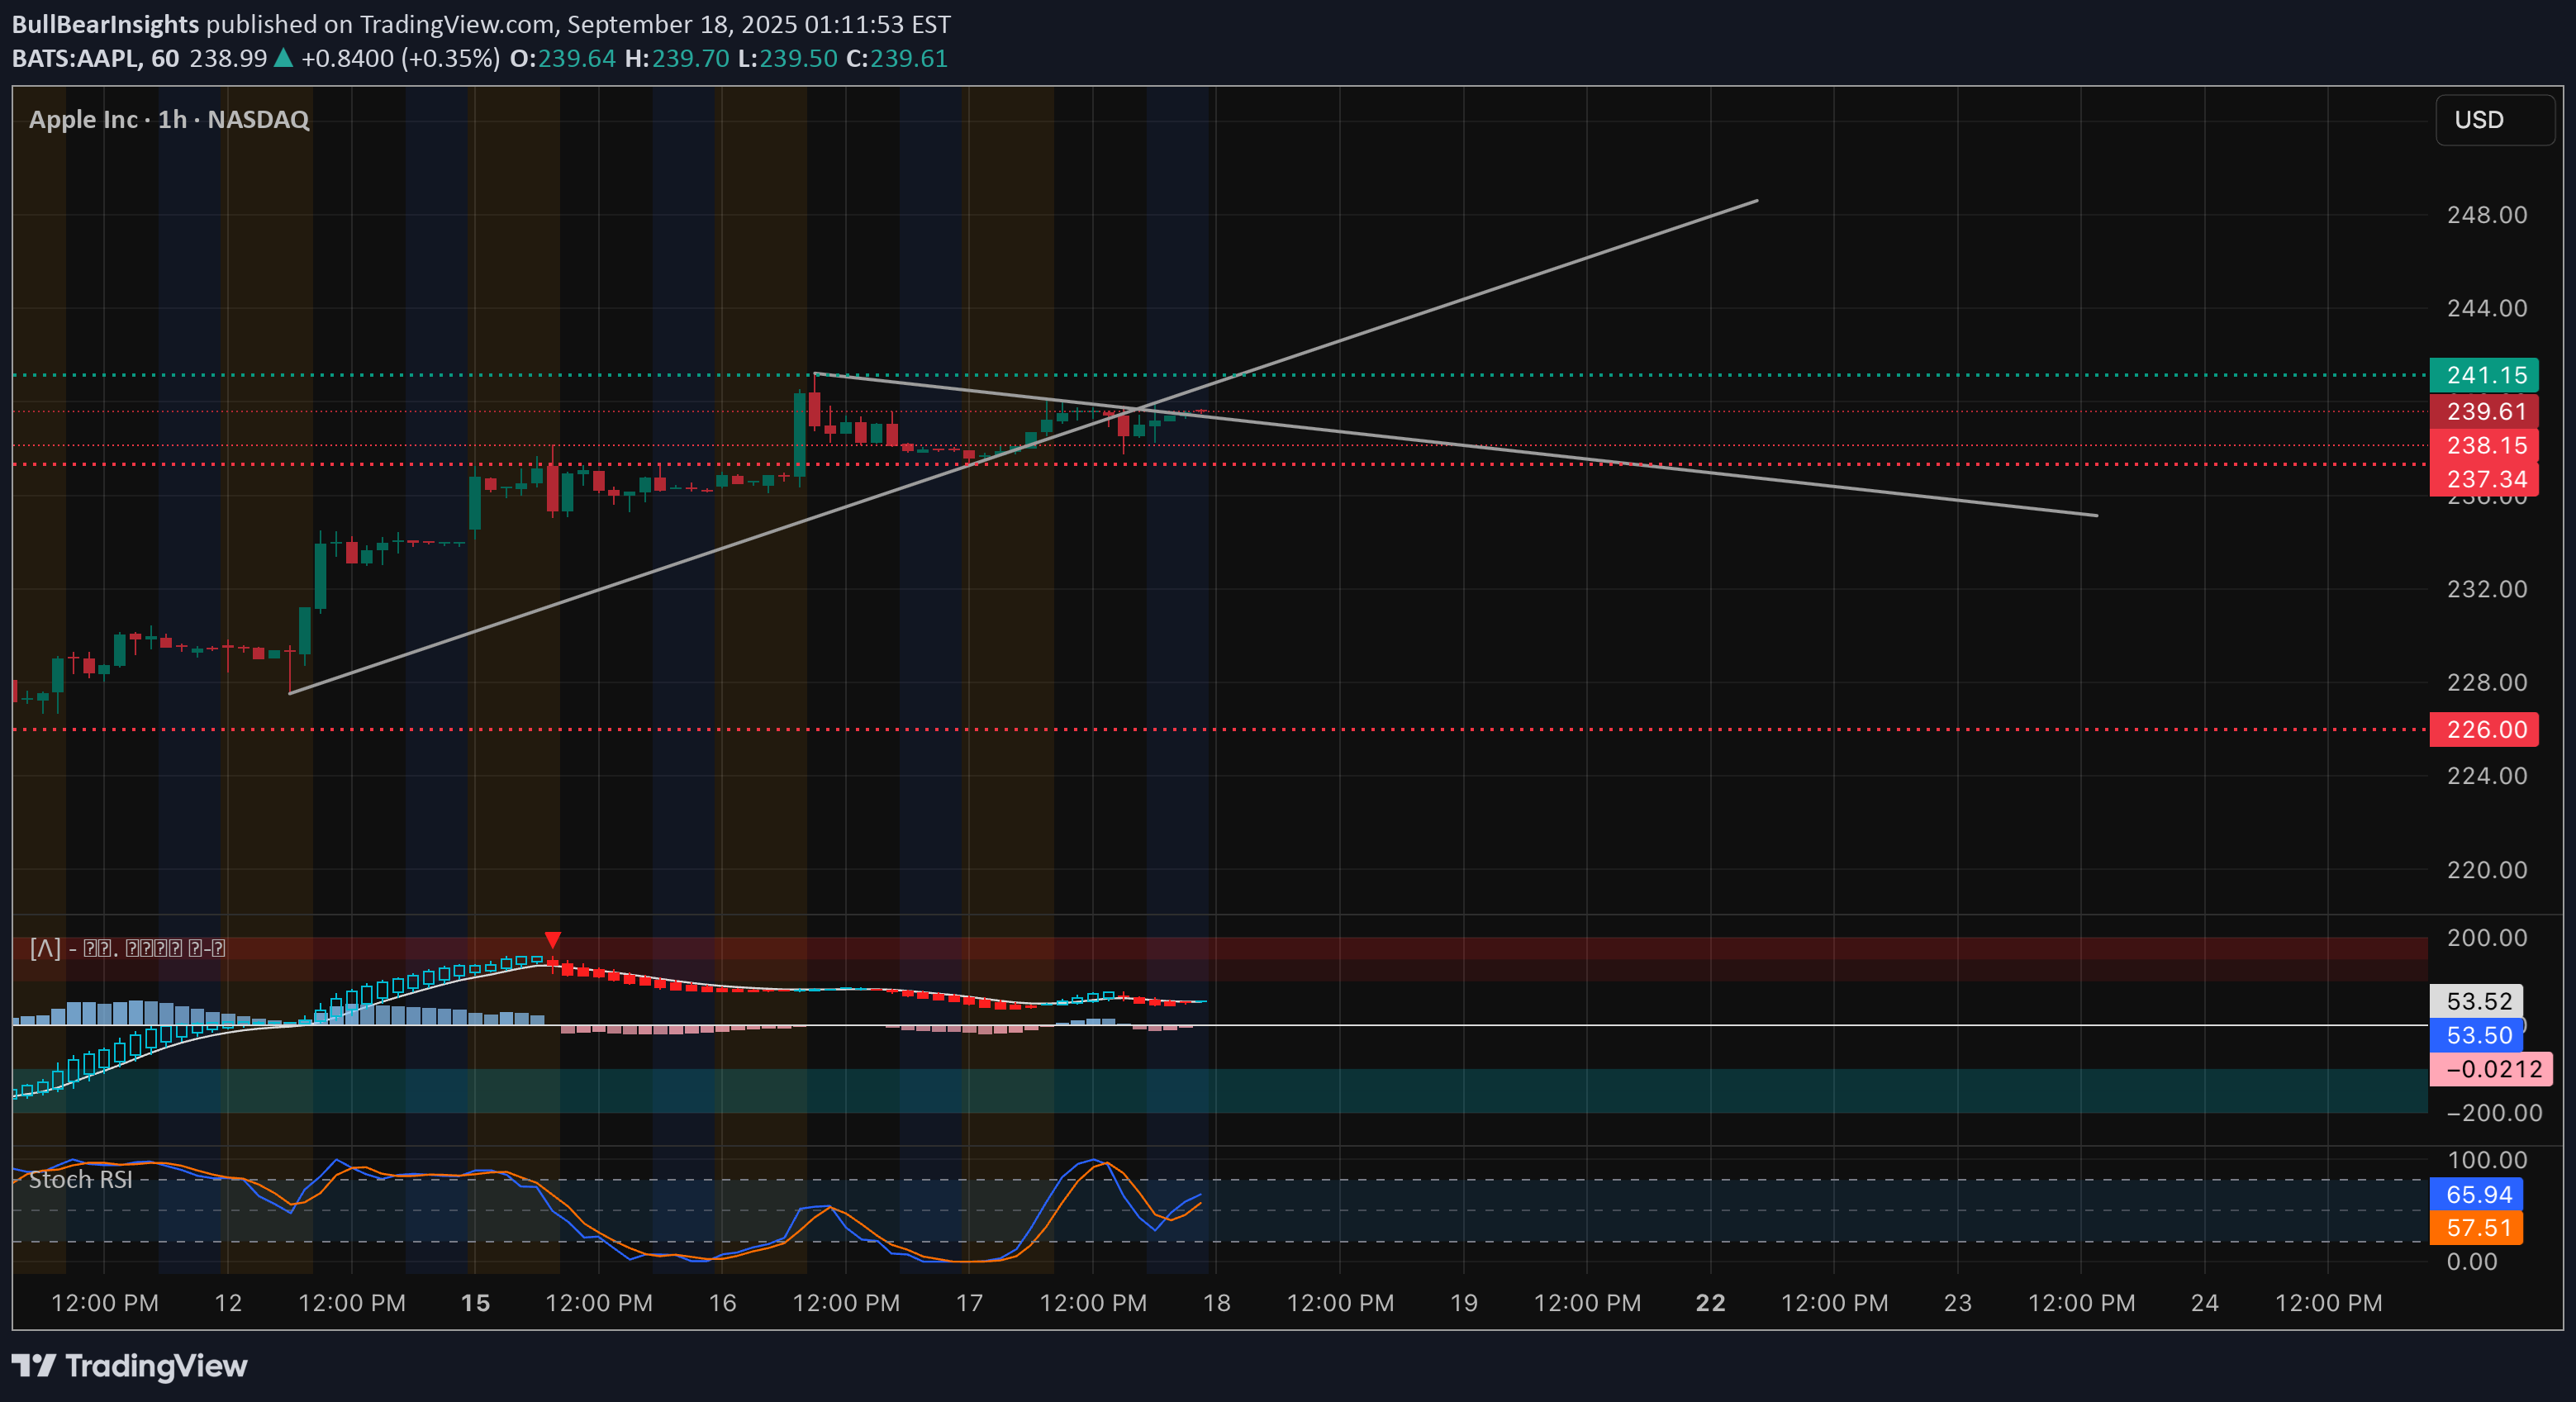The width and height of the screenshot is (2576, 1402).
Task: Click the green up-triangle beside 238.99
Action: (283, 58)
